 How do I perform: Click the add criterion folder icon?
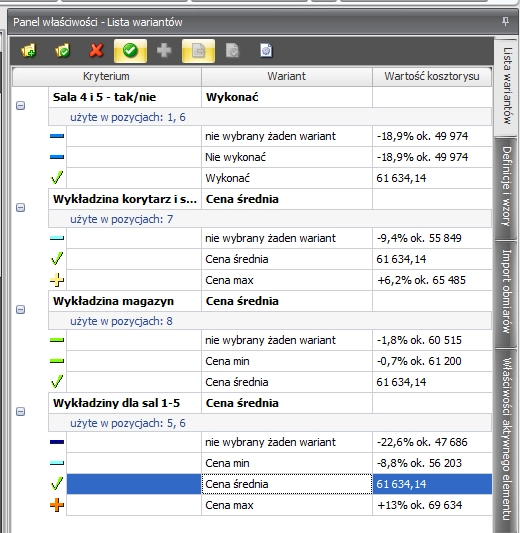click(x=29, y=51)
